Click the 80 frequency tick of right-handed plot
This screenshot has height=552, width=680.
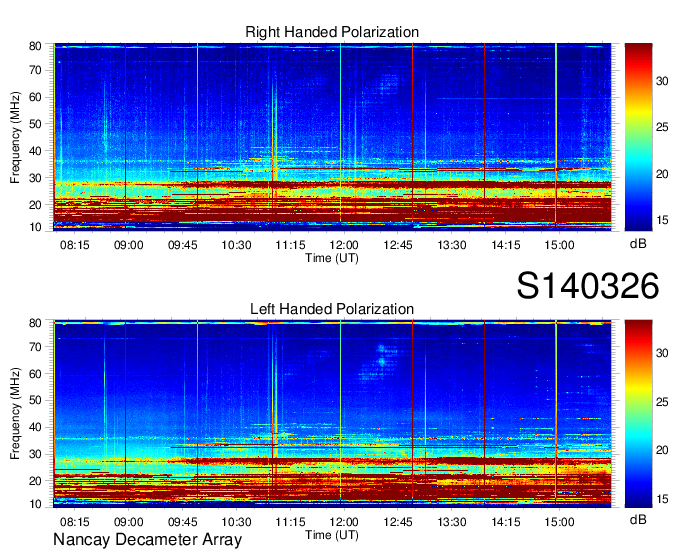35,46
